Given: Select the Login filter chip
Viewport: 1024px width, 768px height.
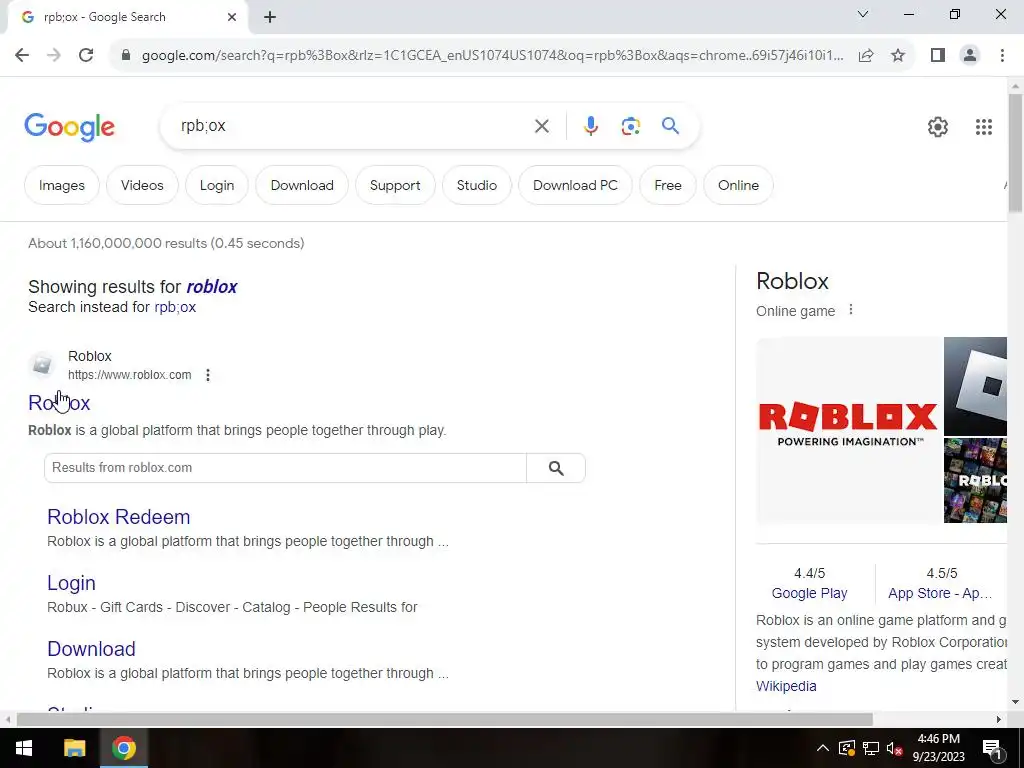Looking at the screenshot, I should pos(217,185).
